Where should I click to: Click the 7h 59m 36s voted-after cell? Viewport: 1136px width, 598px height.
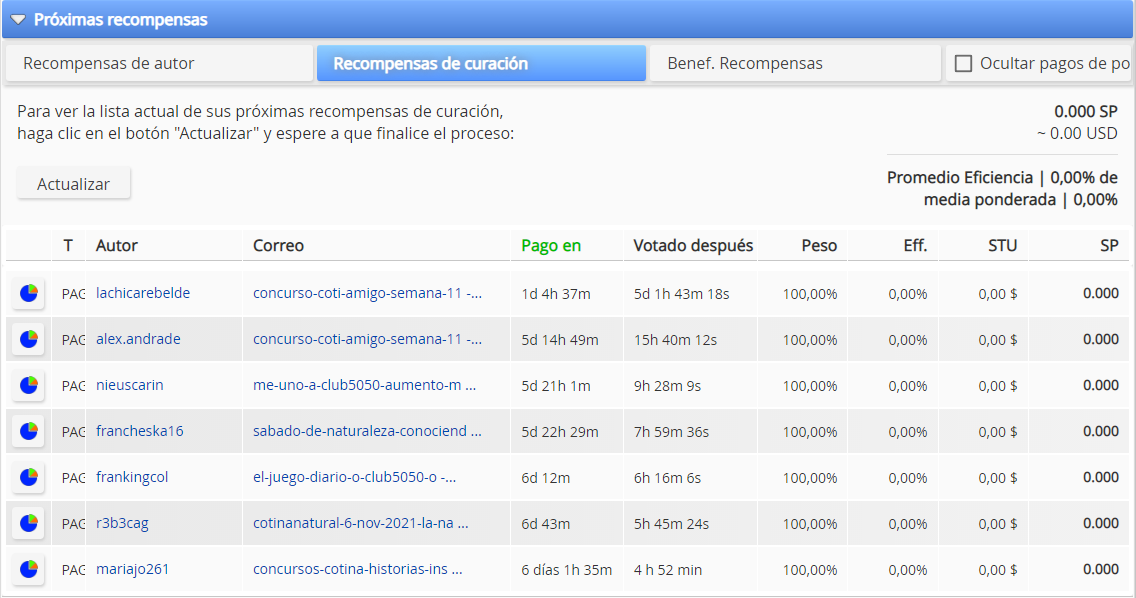pyautogui.click(x=671, y=432)
